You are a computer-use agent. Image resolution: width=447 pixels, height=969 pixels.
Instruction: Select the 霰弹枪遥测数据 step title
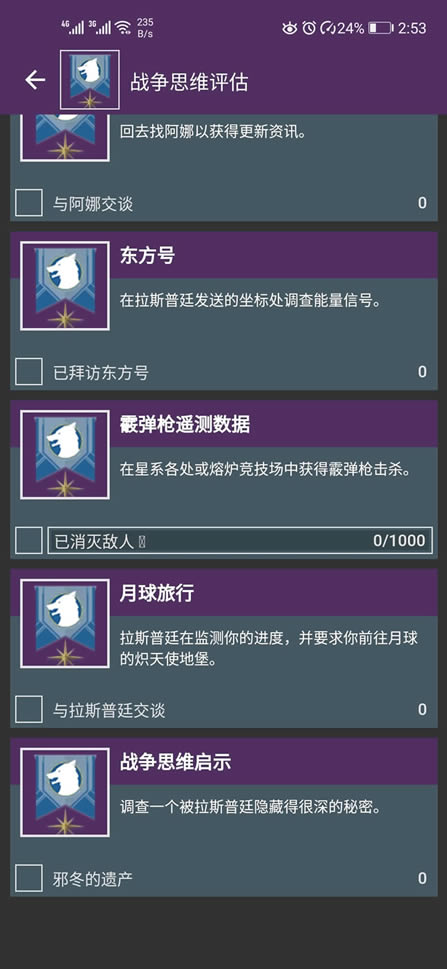pyautogui.click(x=184, y=425)
